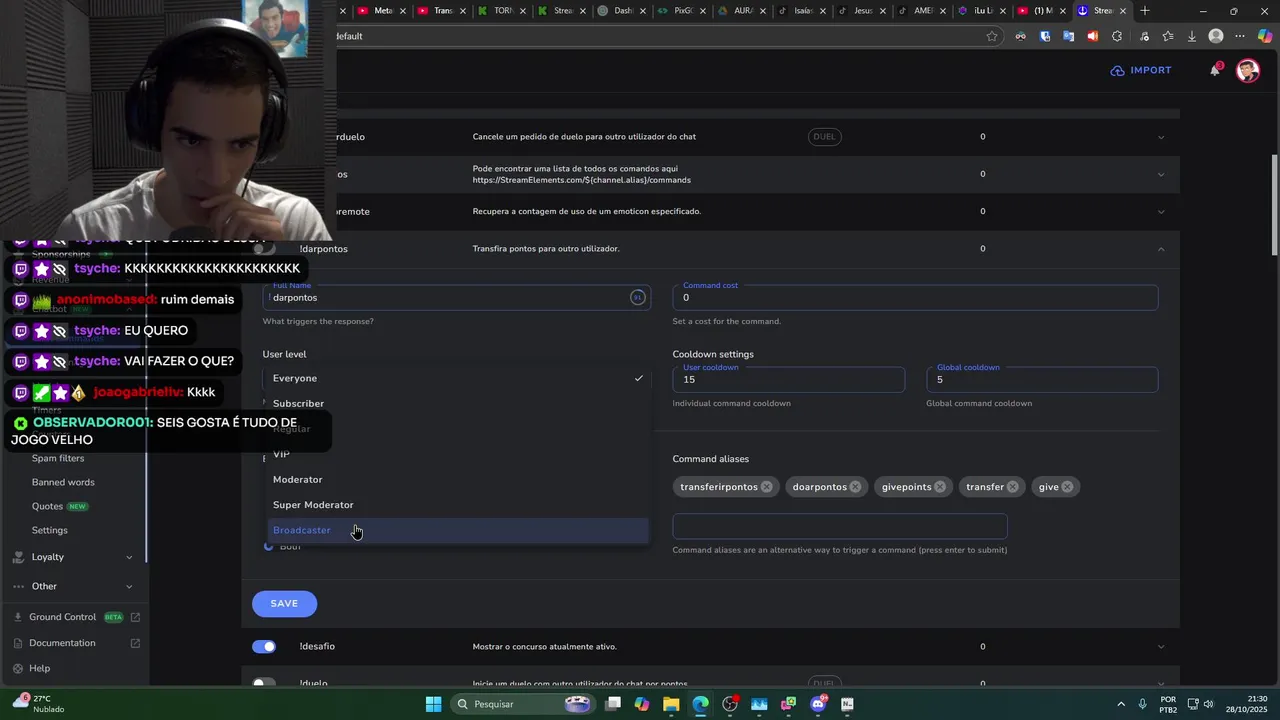Expand the emote count command row

click(1161, 212)
